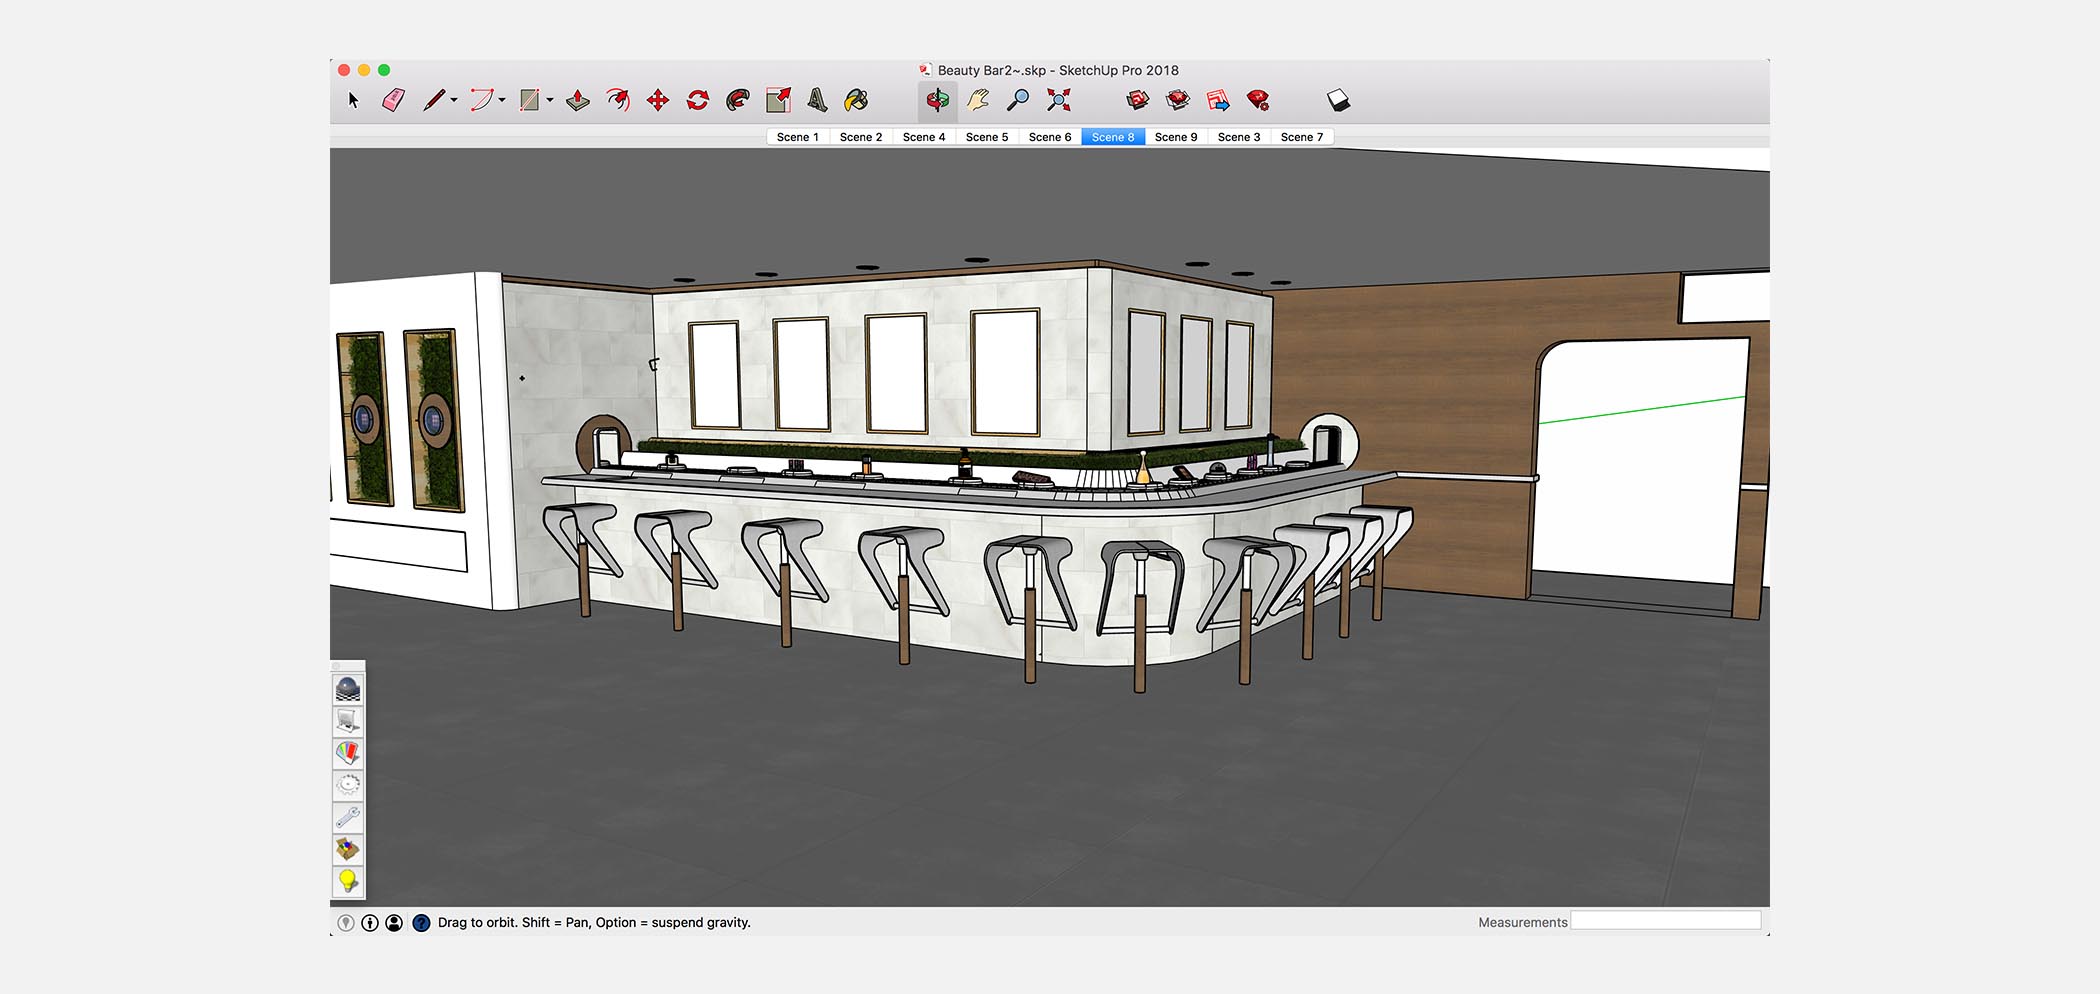Choose the Pencil line tool
Viewport: 2100px width, 994px height.
[433, 100]
